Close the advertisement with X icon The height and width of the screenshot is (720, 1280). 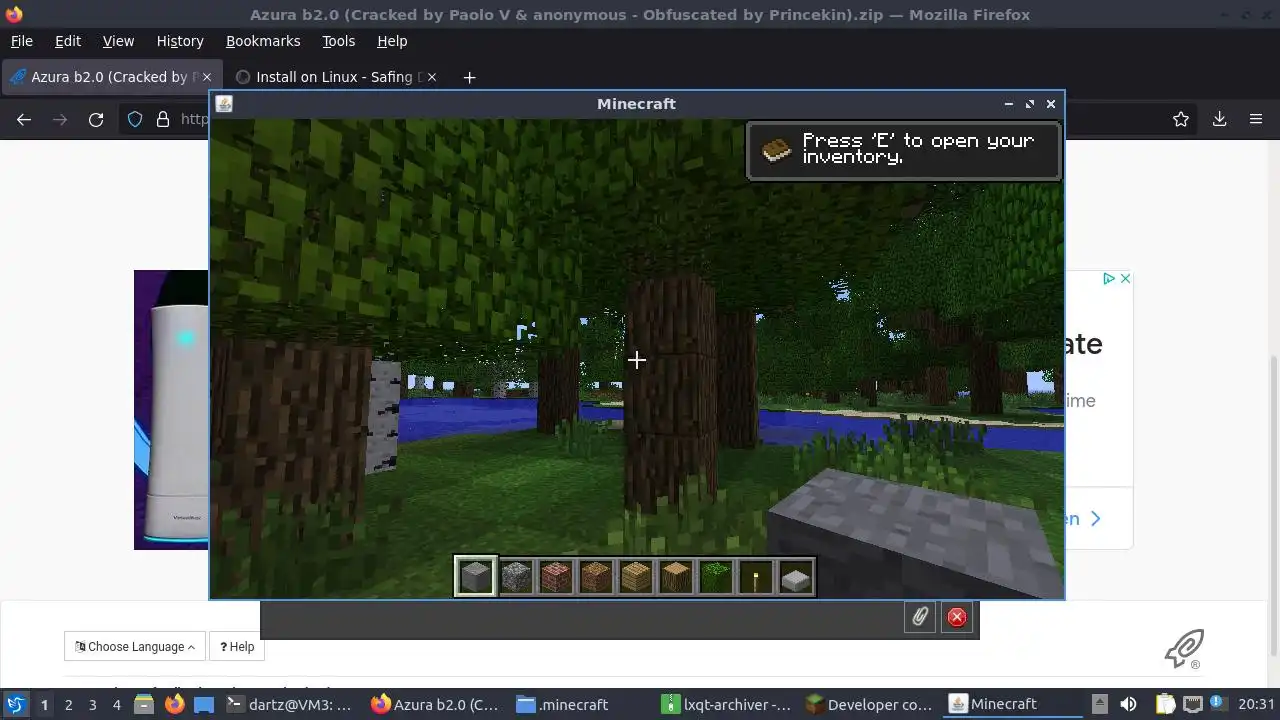point(1125,279)
